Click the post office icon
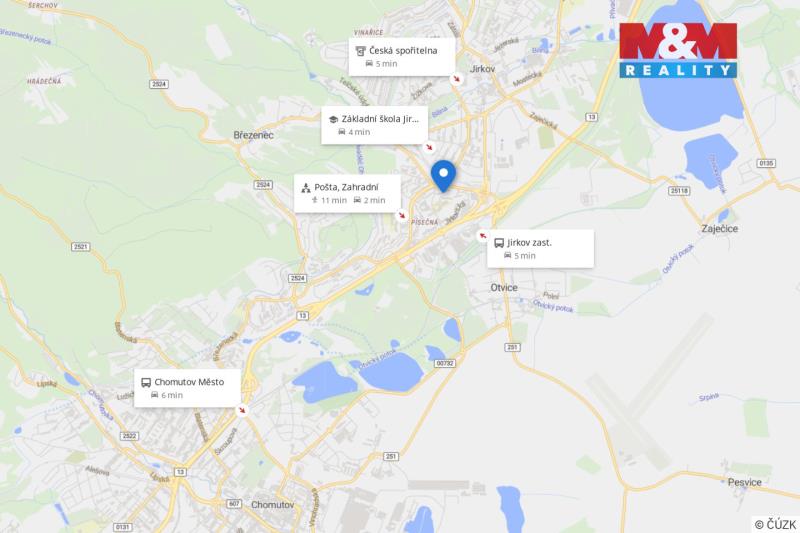Viewport: 800px width, 533px height. point(306,188)
